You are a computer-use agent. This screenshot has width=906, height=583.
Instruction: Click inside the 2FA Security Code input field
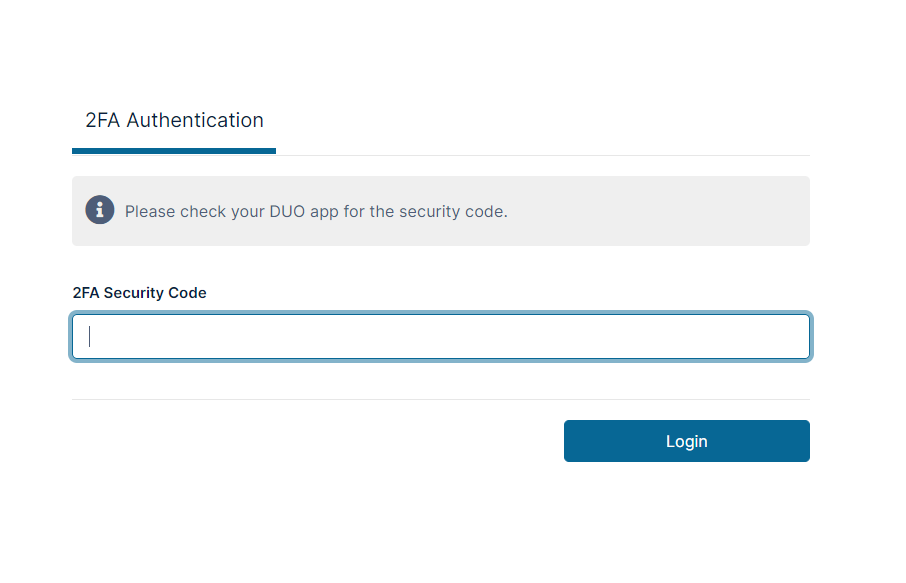(x=440, y=336)
